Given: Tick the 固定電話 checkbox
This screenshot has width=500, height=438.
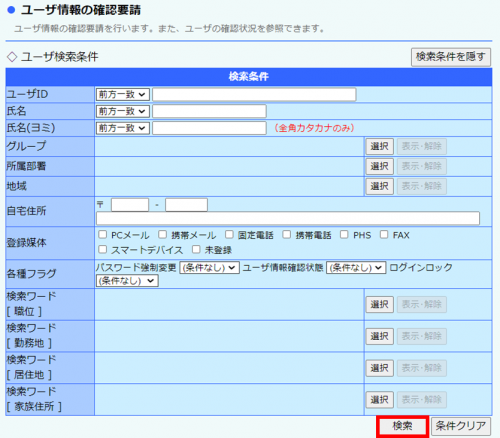Looking at the screenshot, I should click(229, 235).
